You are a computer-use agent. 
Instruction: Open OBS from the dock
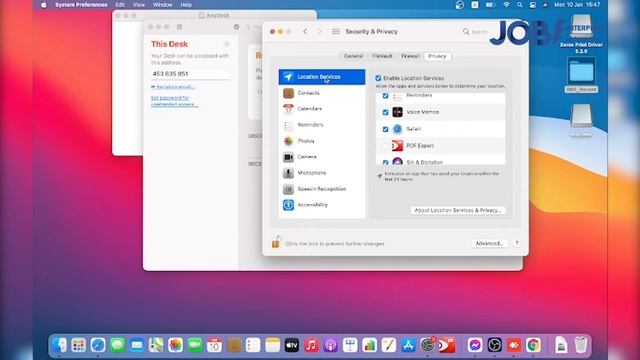point(494,345)
